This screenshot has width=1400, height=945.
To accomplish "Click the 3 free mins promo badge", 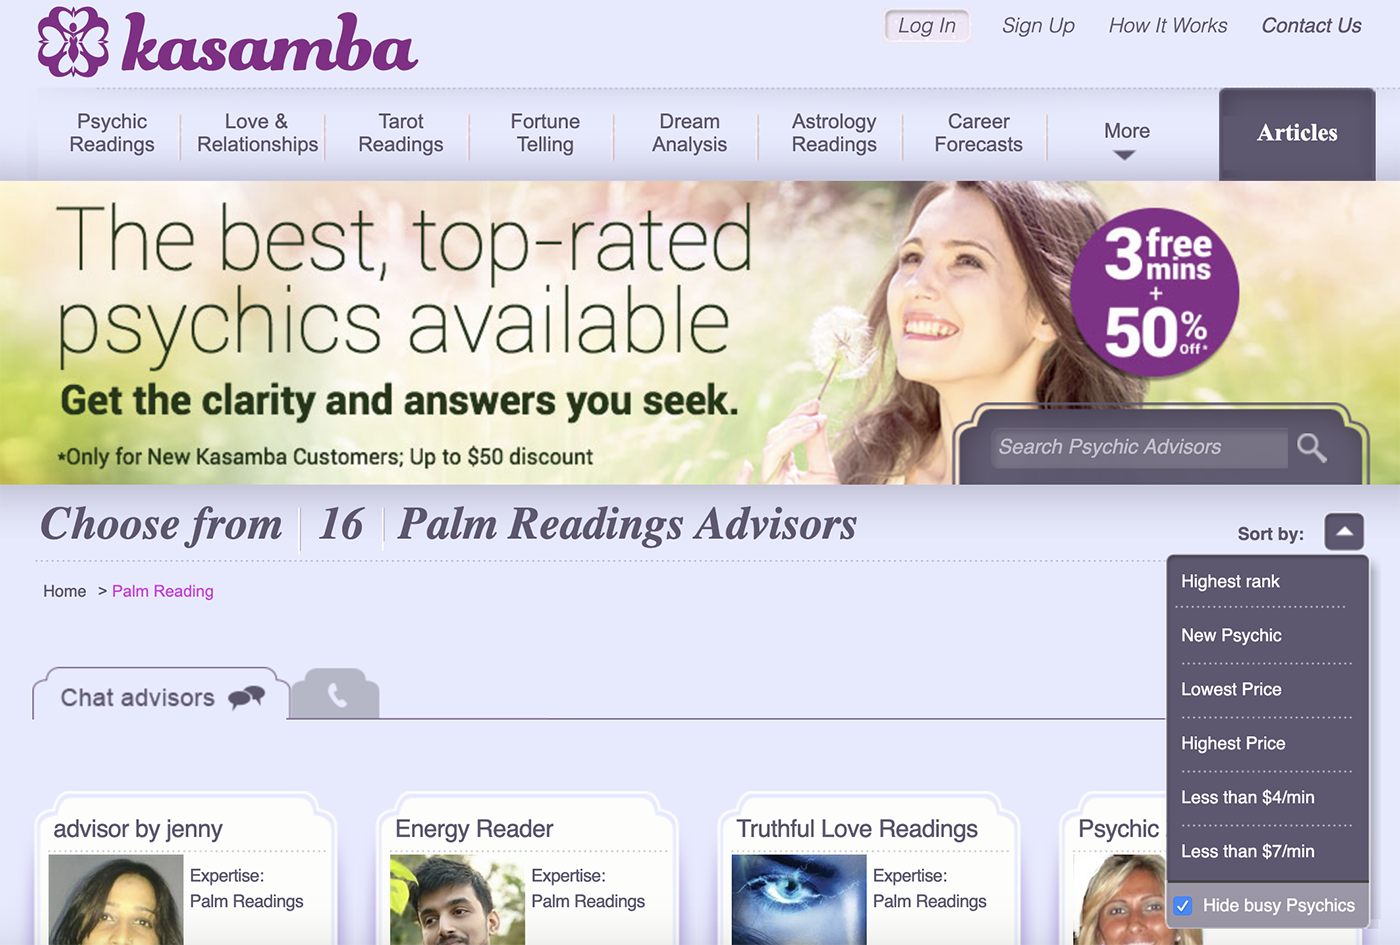I will (x=1155, y=292).
